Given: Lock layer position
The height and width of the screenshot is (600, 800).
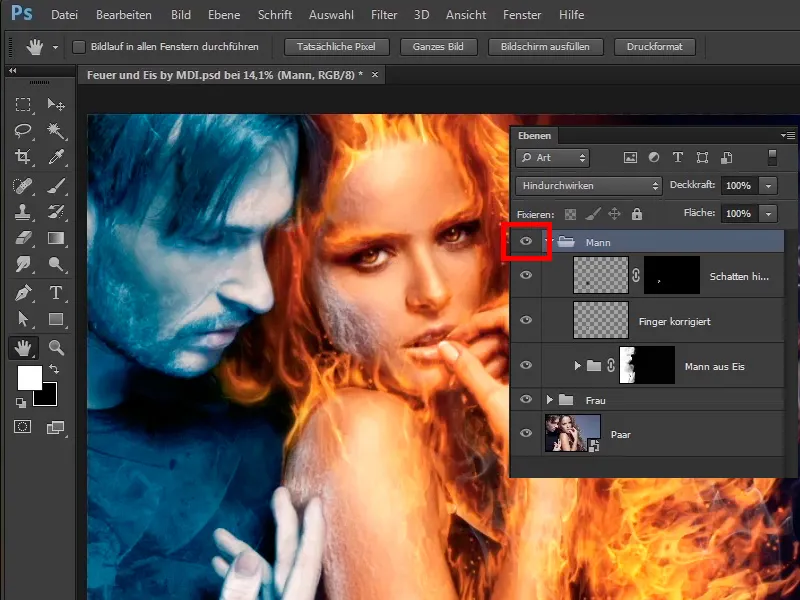Looking at the screenshot, I should point(614,214).
